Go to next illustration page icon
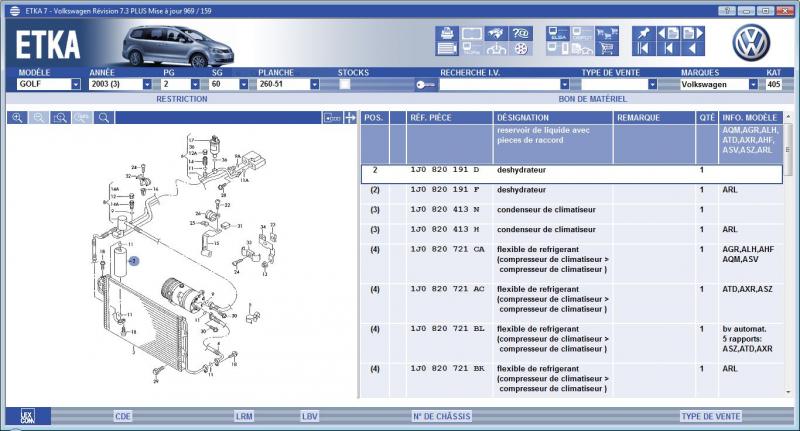Viewport: 800px width, 431px height. (693, 34)
